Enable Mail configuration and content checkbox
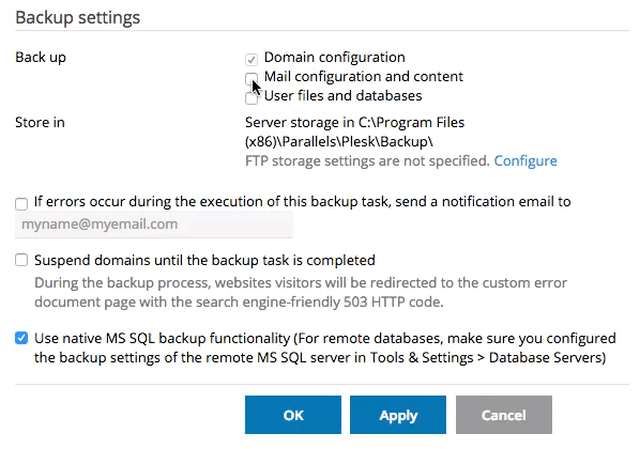The width and height of the screenshot is (640, 449). pos(251,78)
